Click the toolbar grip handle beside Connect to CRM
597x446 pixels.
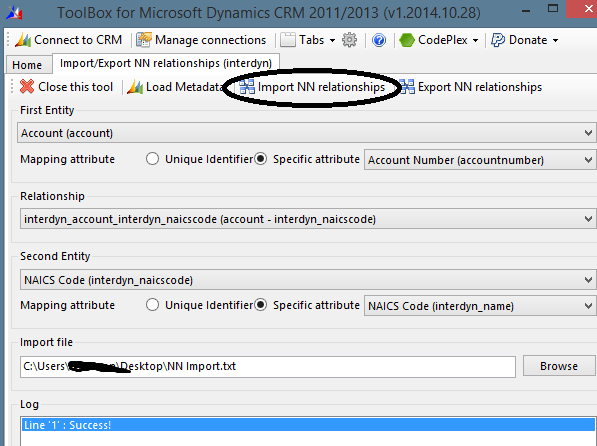pos(8,40)
